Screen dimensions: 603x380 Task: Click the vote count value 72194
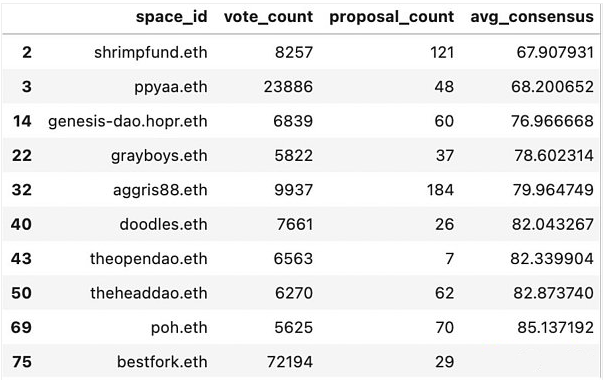[290, 362]
